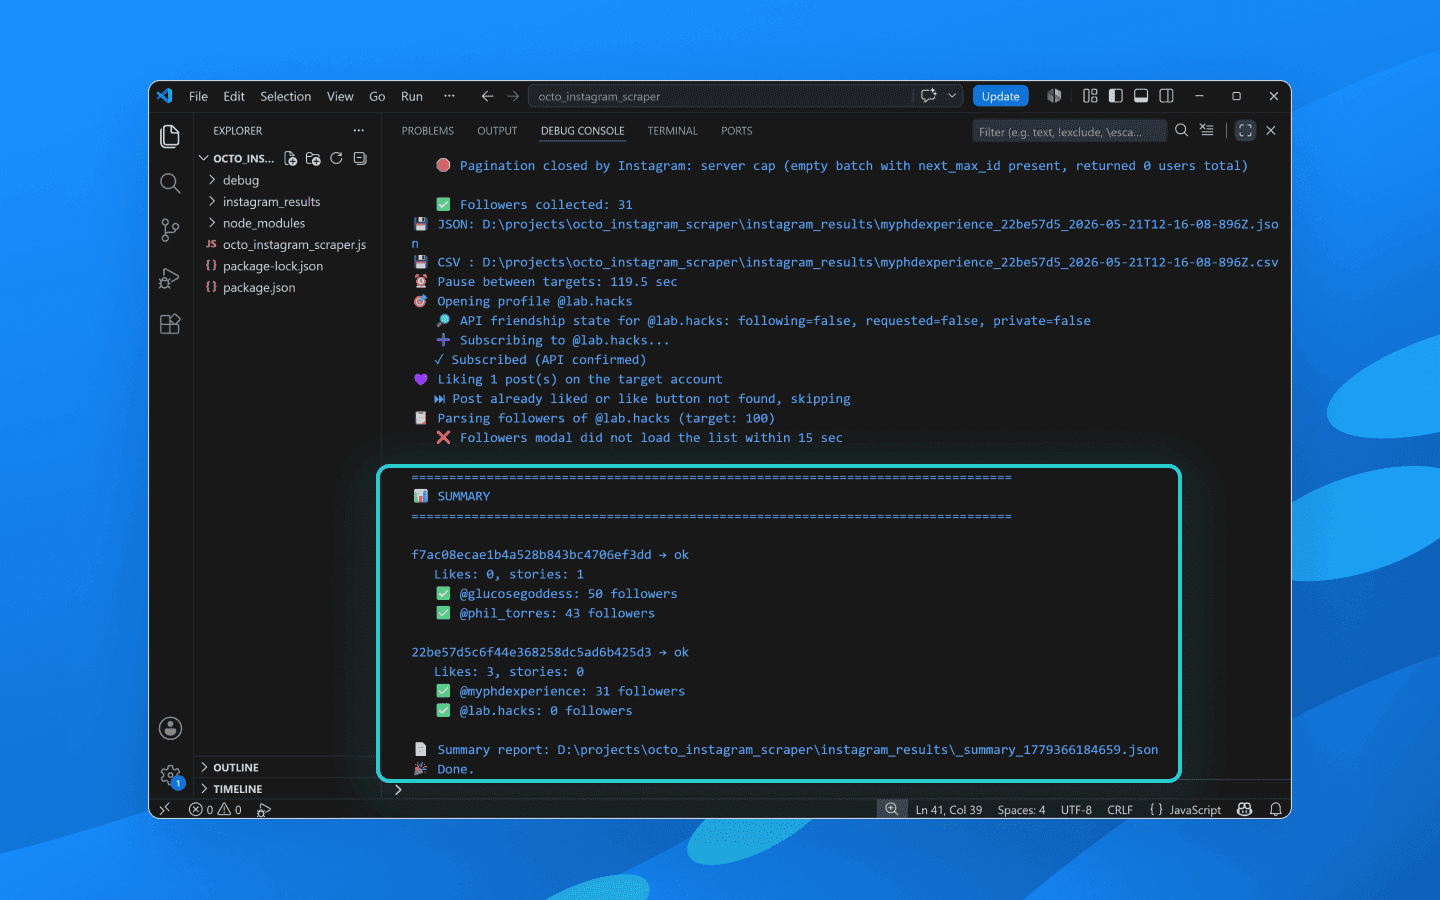The image size is (1440, 900).
Task: Click the blue Update button
Action: click(1000, 96)
